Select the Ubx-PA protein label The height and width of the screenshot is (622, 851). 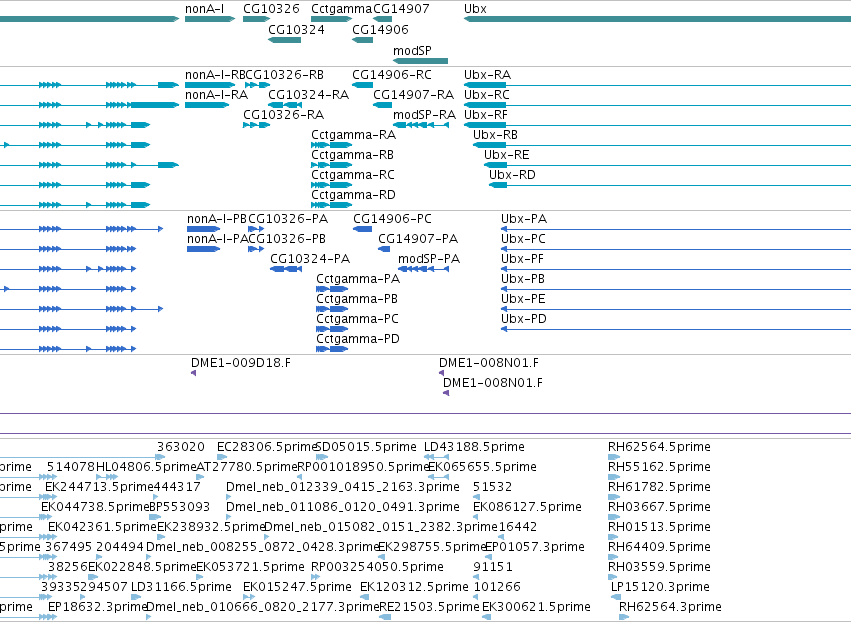click(x=524, y=219)
